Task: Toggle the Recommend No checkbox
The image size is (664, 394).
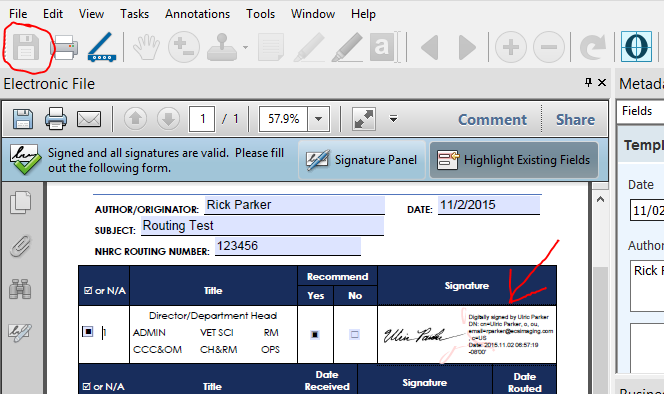Action: pyautogui.click(x=354, y=335)
